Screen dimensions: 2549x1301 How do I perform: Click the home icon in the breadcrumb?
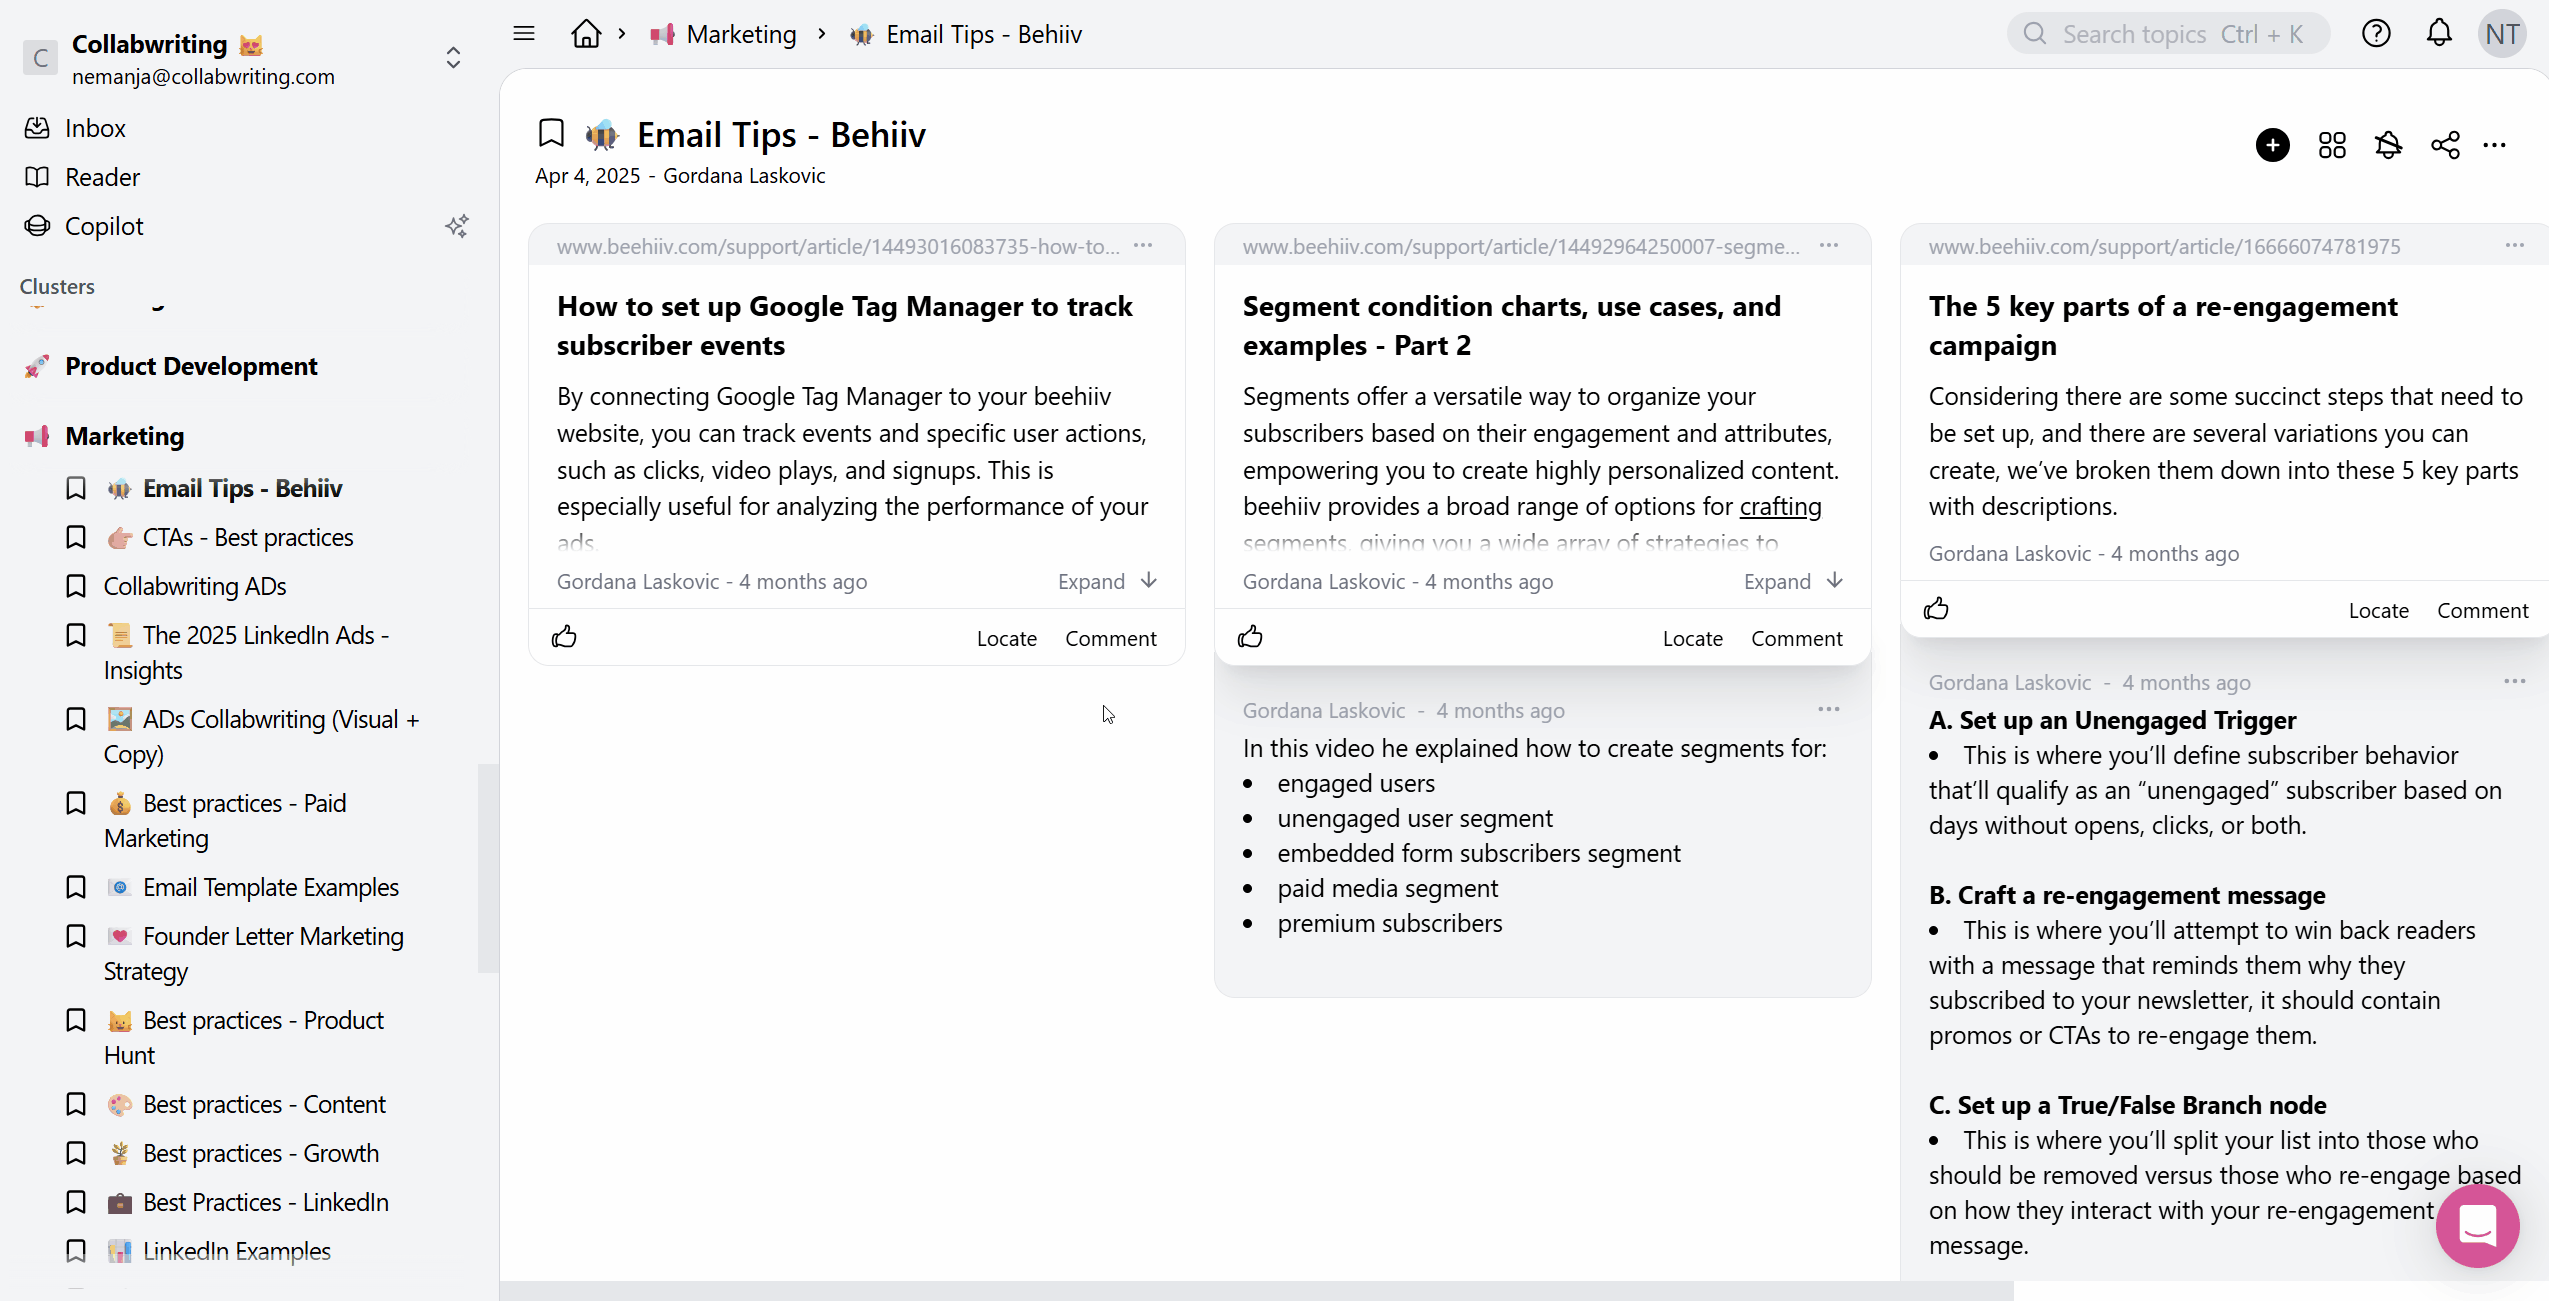[586, 34]
